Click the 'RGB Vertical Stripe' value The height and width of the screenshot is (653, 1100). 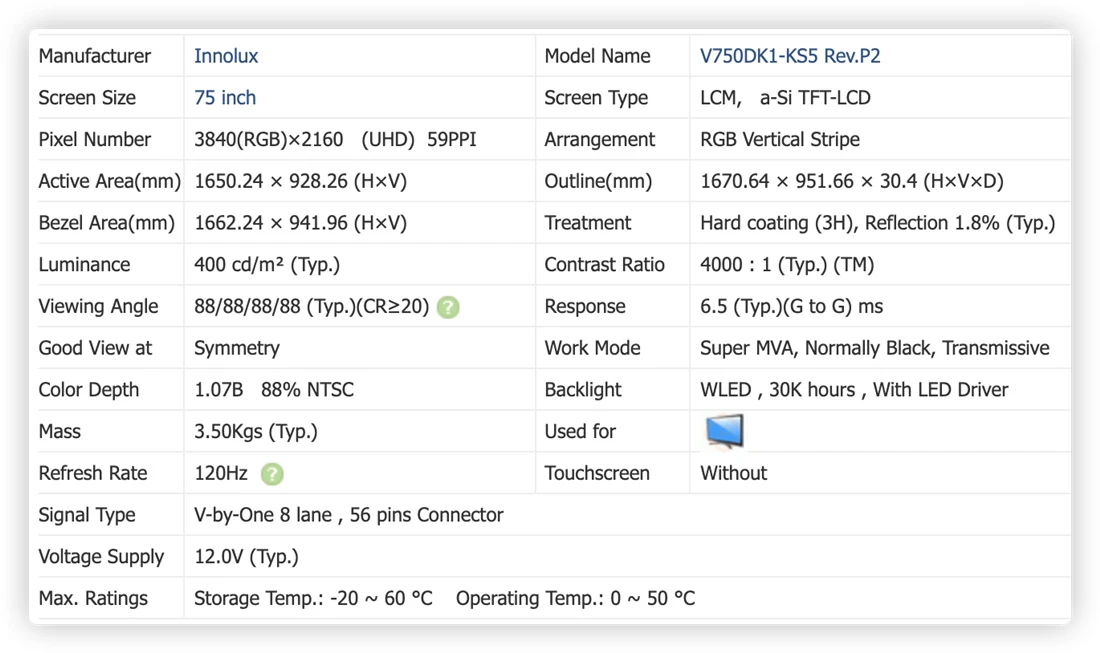click(779, 140)
